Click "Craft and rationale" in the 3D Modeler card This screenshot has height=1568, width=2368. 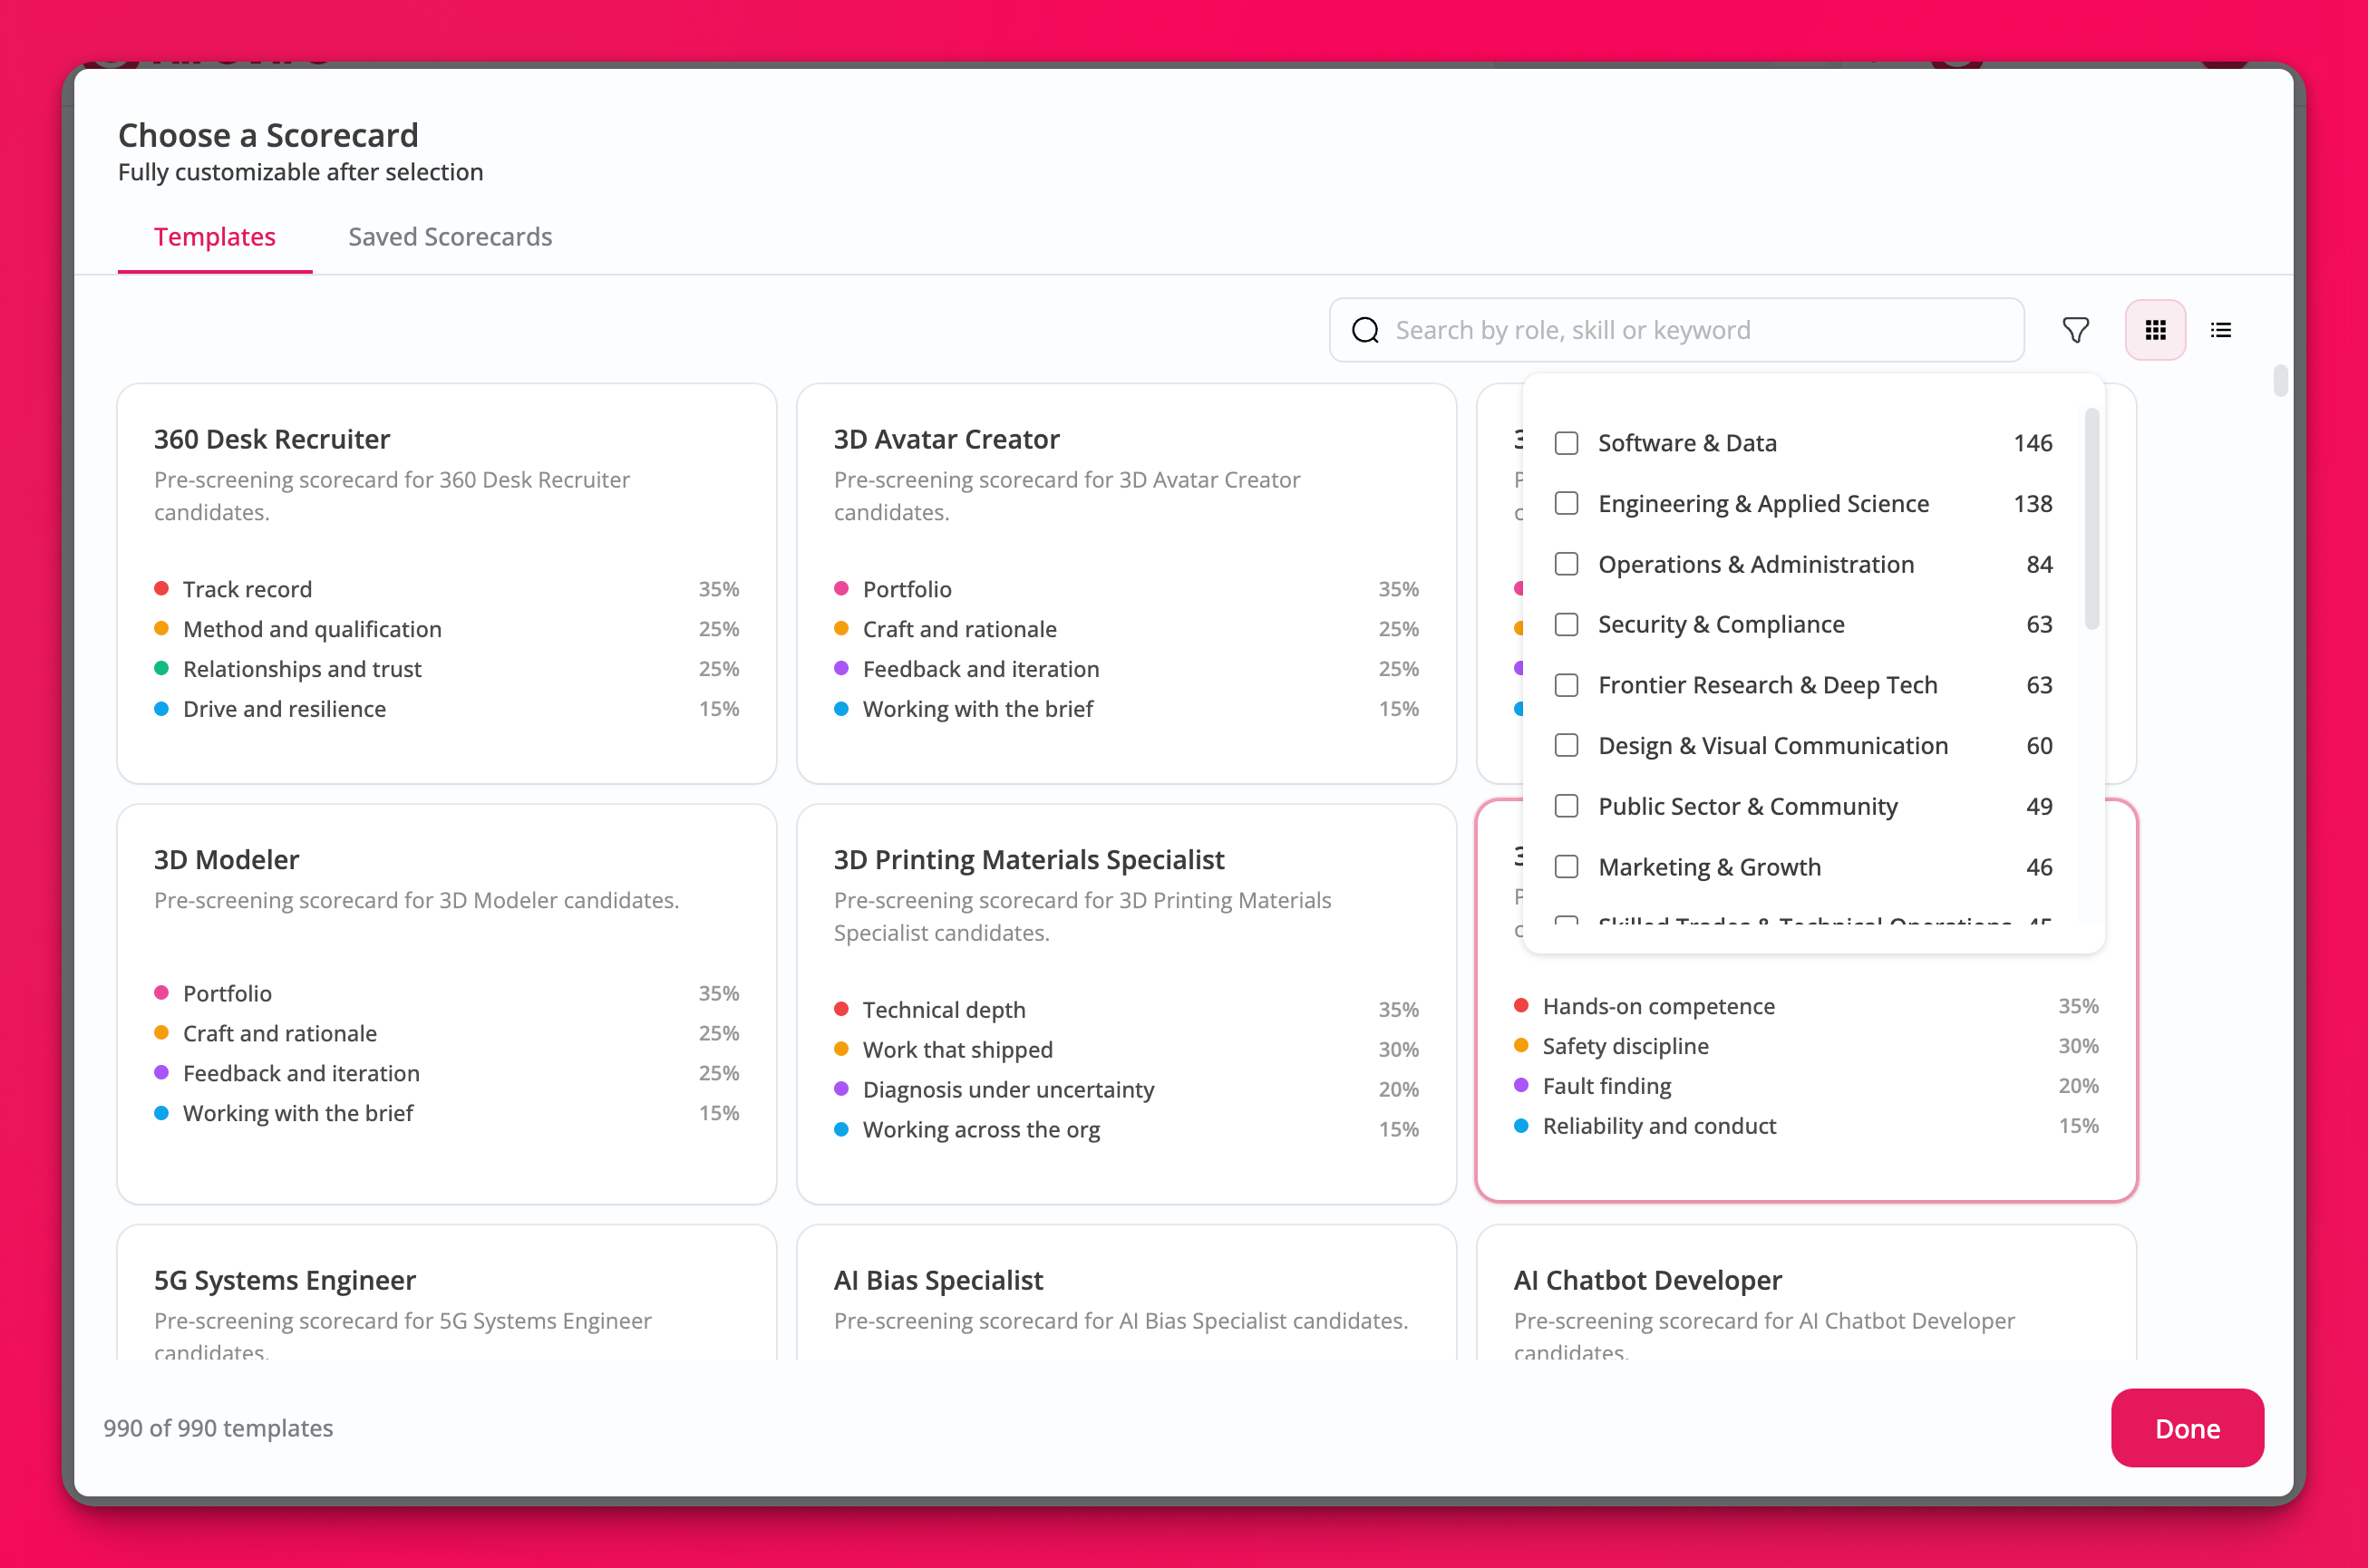coord(280,1033)
